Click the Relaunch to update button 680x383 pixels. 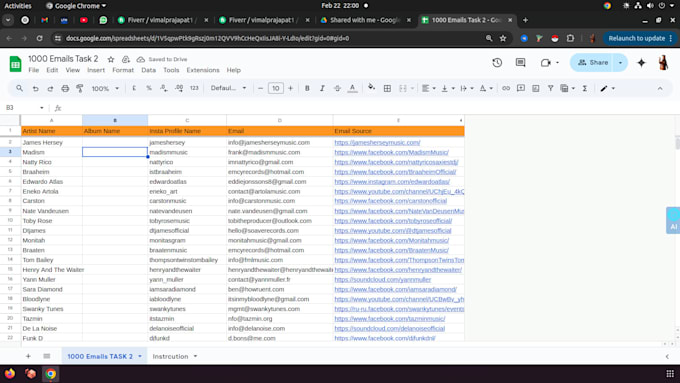point(639,38)
